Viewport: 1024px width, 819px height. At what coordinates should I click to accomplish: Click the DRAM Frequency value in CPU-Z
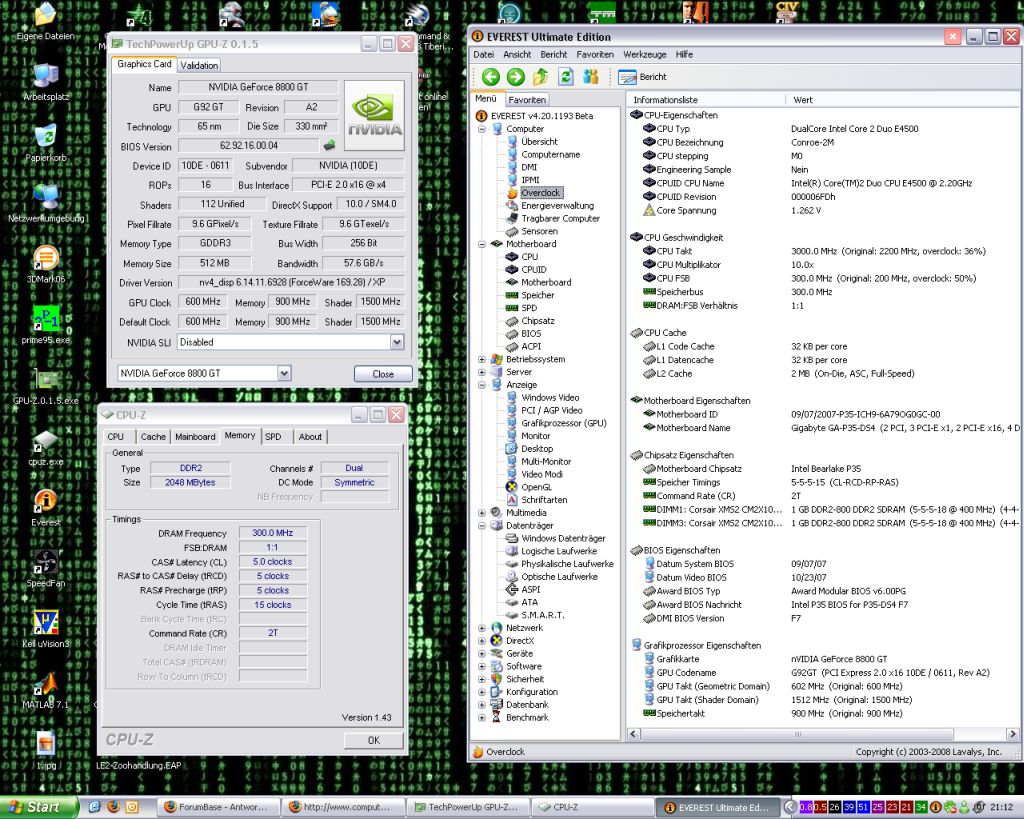[272, 534]
